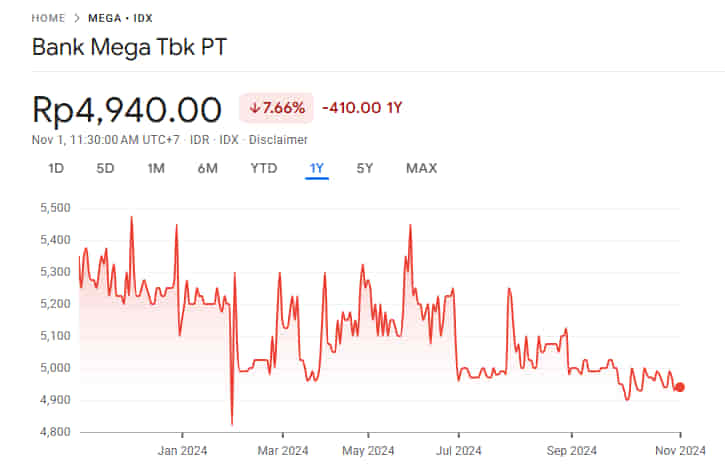This screenshot has height=469, width=725.
Task: Show the YTD price range
Action: pos(263,168)
